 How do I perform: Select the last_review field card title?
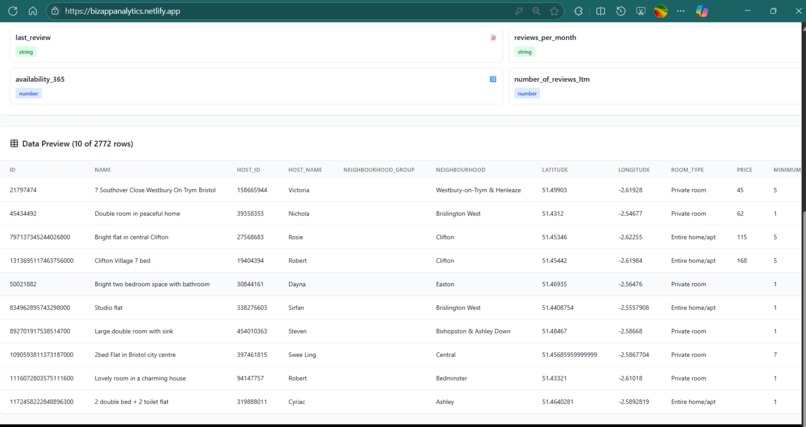pos(33,38)
